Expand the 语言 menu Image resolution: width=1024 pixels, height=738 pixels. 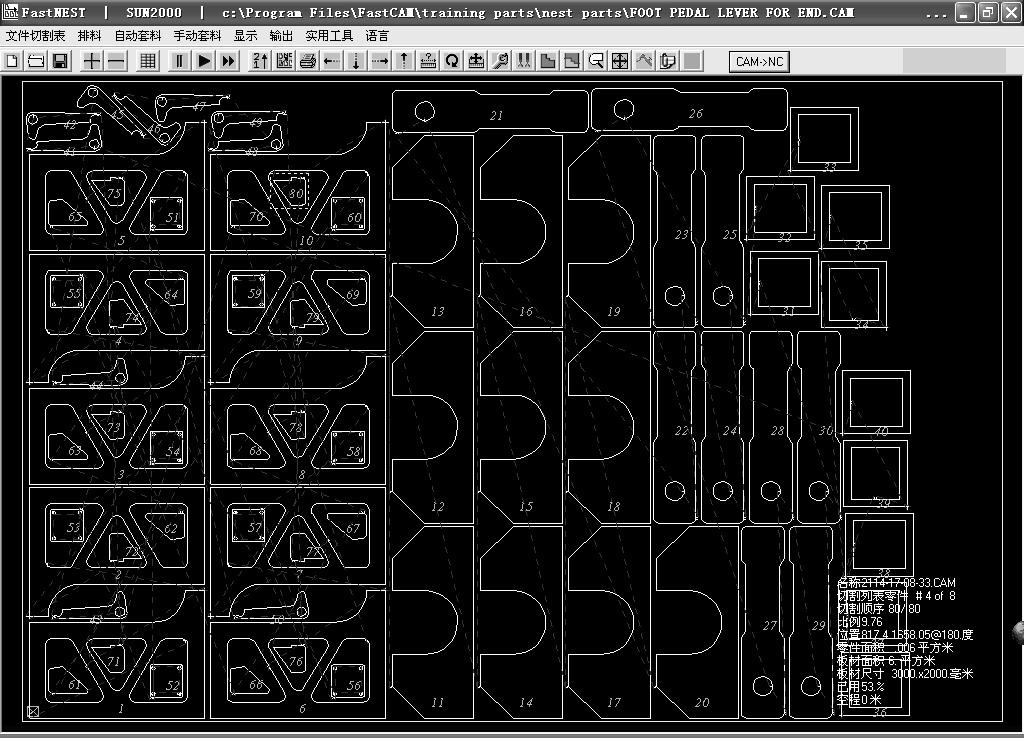coord(377,35)
